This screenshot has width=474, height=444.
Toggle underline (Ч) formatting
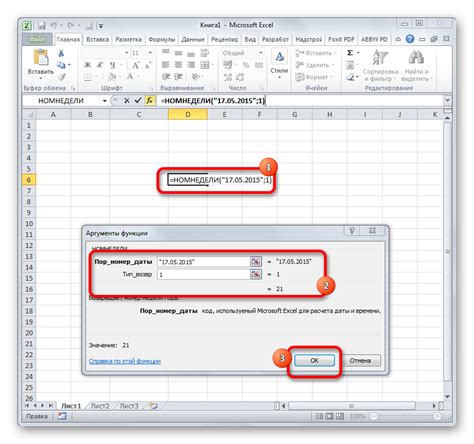tap(113, 65)
